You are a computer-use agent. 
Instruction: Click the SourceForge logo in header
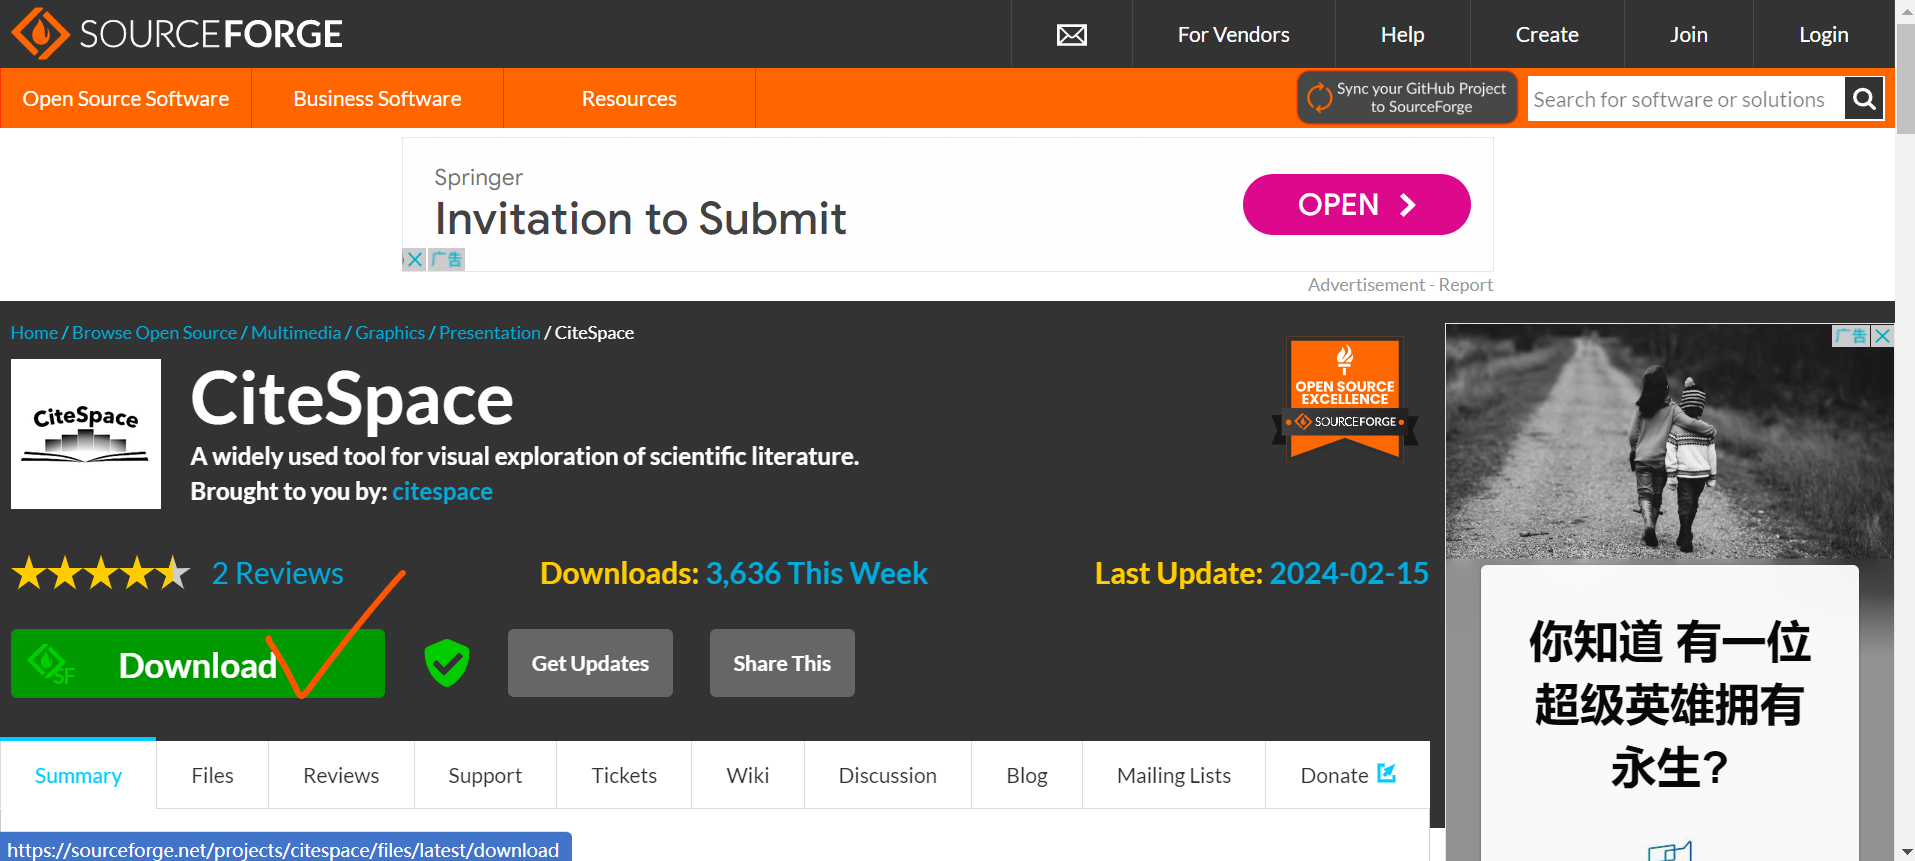[x=177, y=34]
